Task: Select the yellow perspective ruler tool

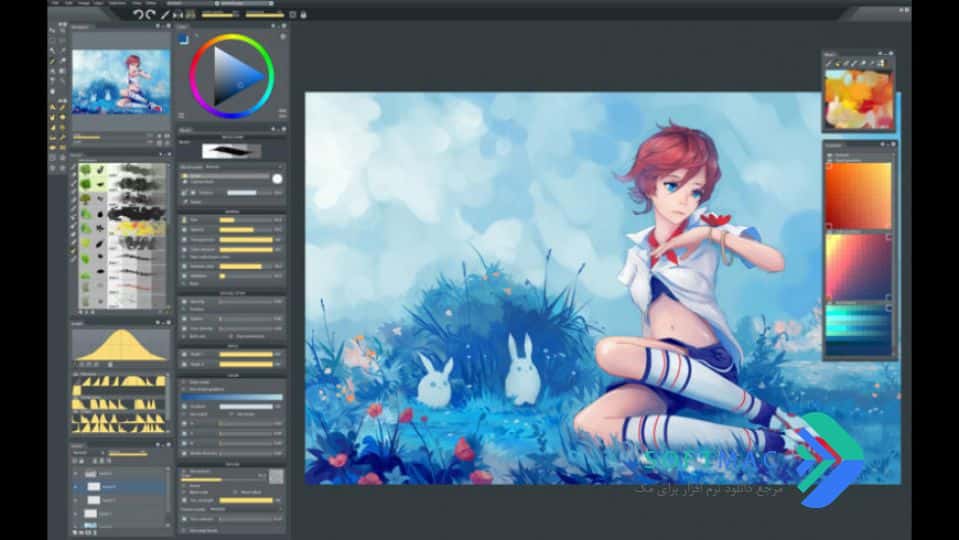Action: pyautogui.click(x=53, y=107)
